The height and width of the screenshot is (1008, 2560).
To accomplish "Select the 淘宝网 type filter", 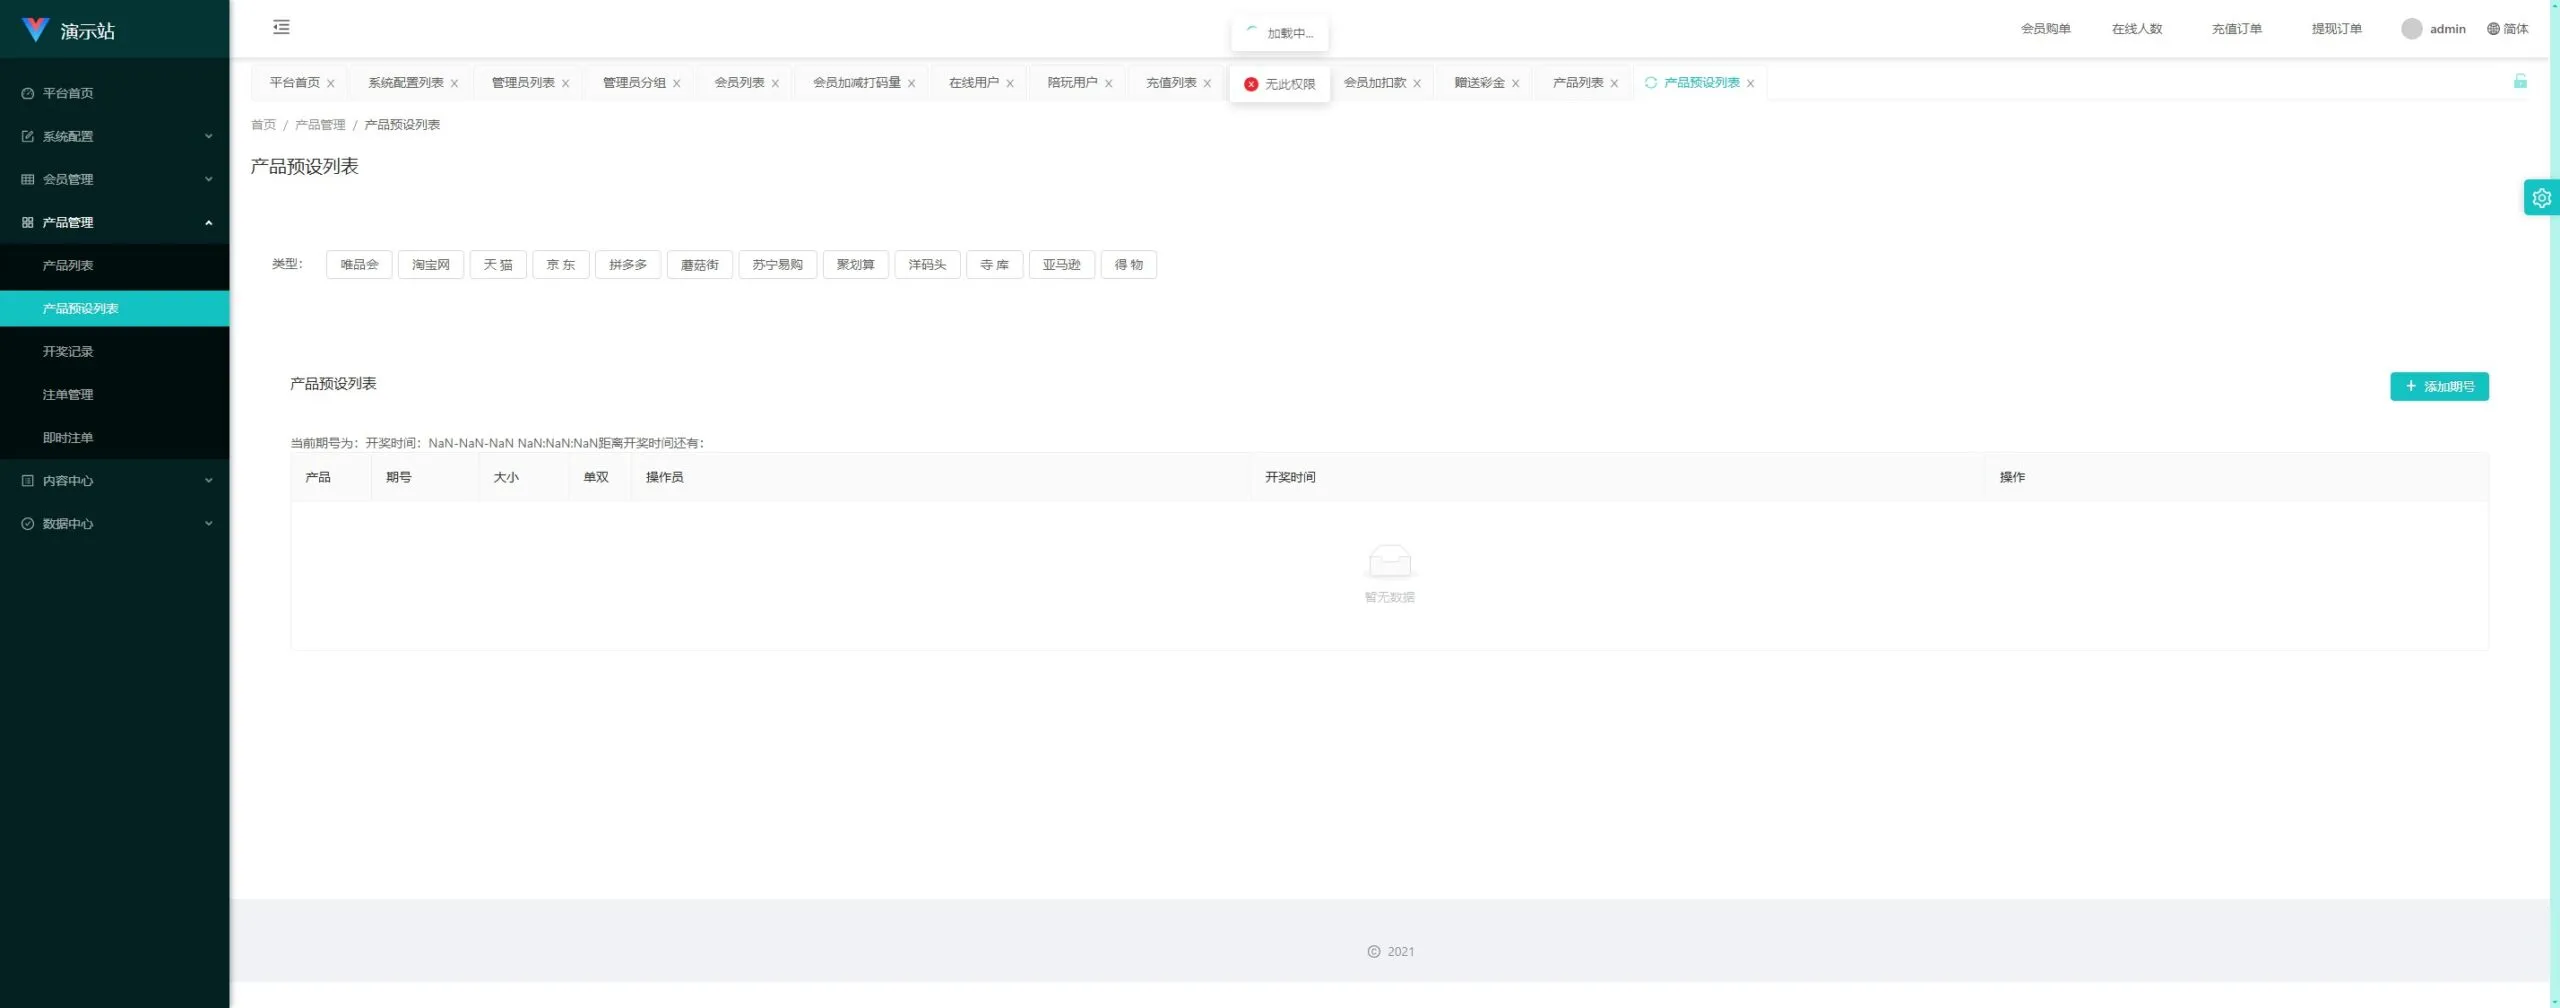I will [431, 265].
